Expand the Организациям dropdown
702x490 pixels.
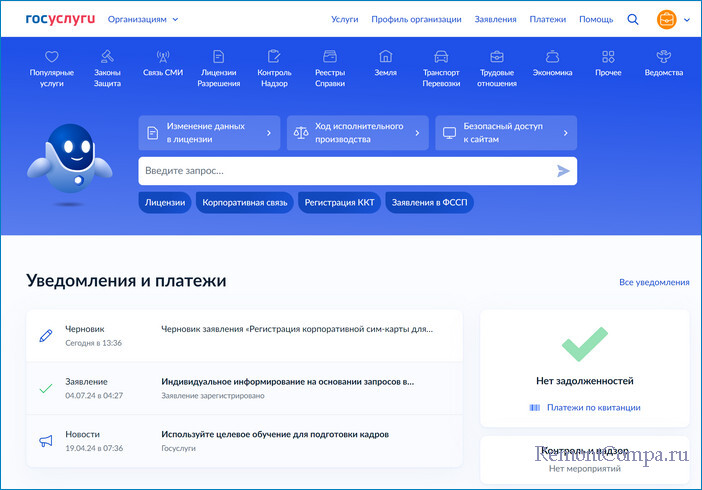(143, 19)
